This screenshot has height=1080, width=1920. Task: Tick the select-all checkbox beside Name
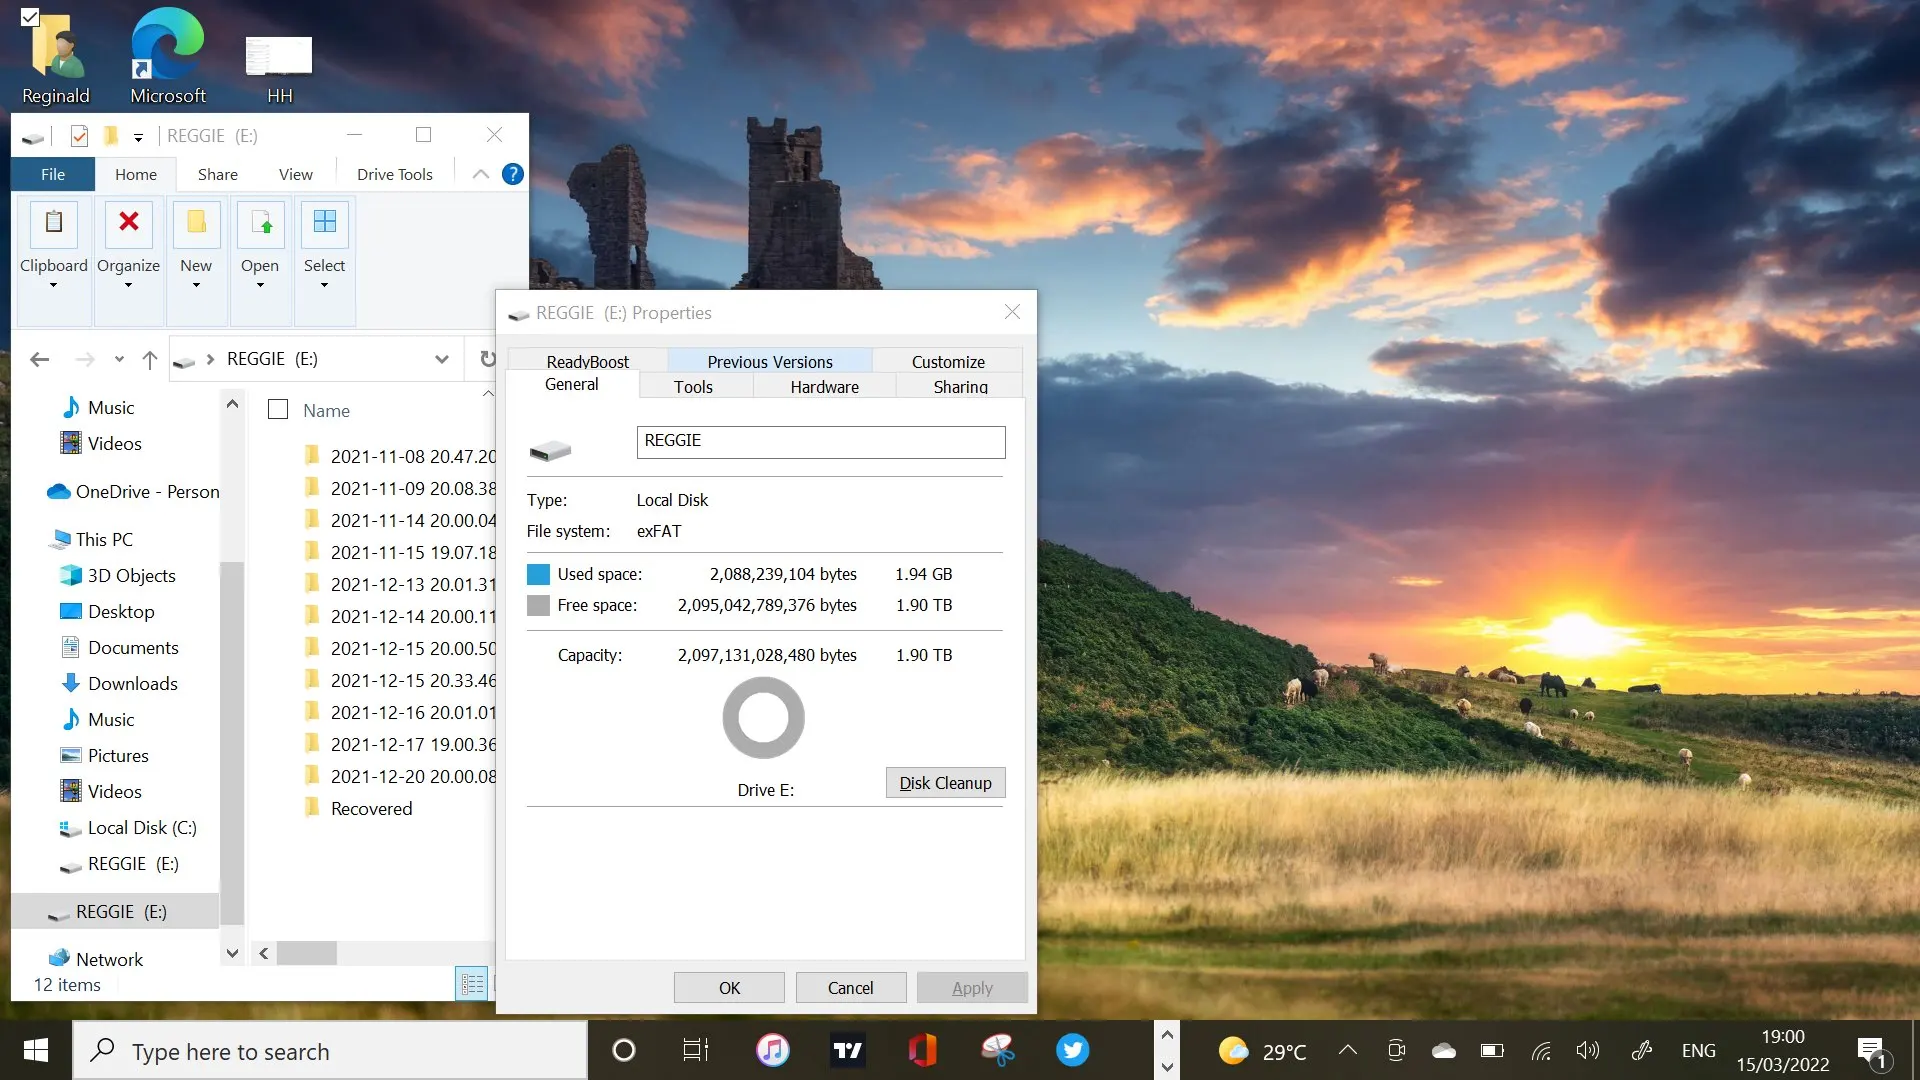point(278,410)
